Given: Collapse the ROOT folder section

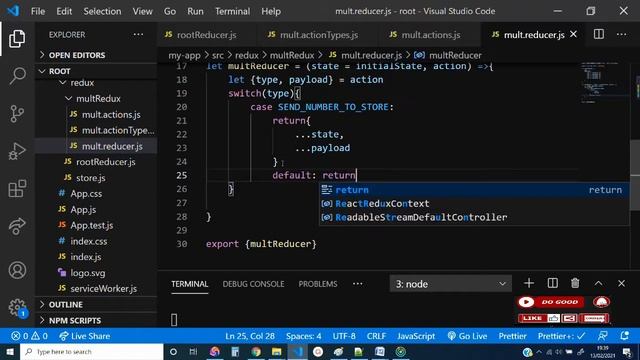Looking at the screenshot, I should pos(60,71).
